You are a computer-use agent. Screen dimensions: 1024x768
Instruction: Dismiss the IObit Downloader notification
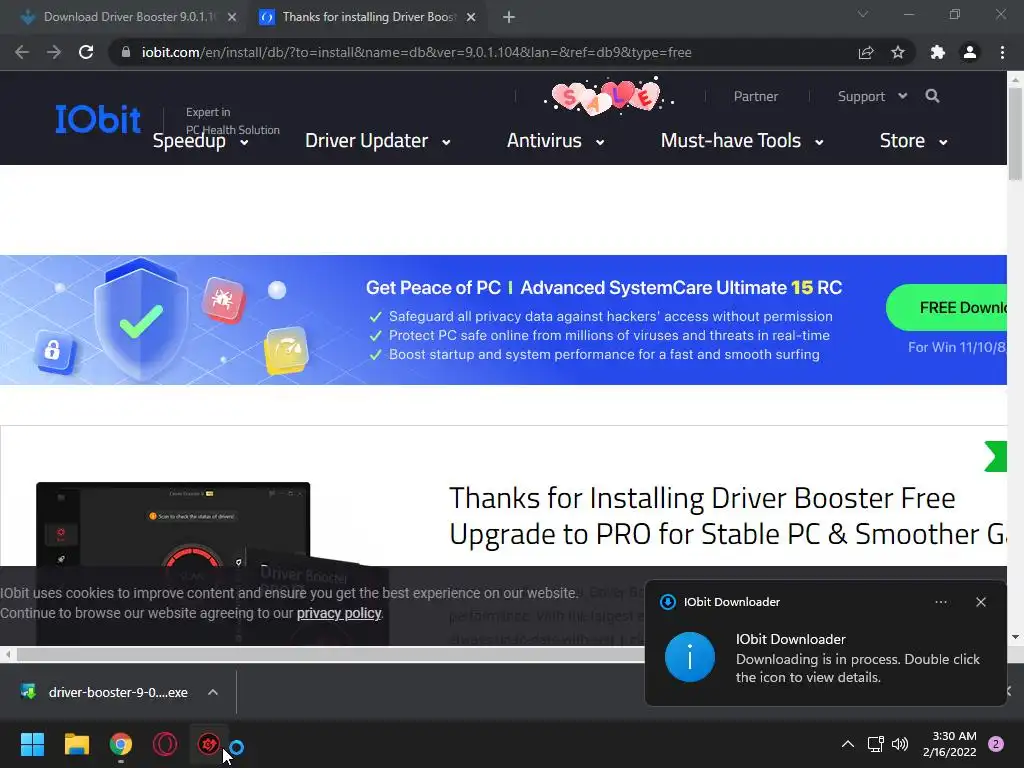pyautogui.click(x=981, y=602)
